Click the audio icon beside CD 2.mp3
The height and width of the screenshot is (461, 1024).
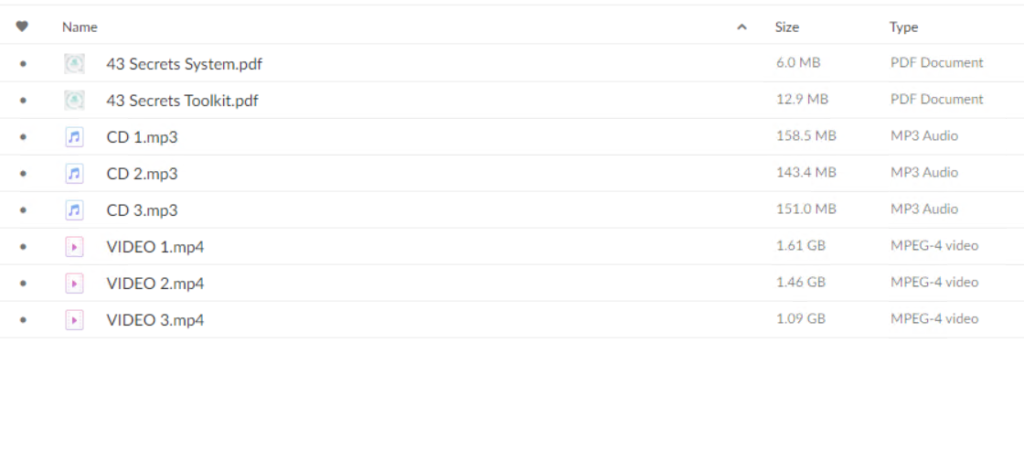[x=74, y=174]
